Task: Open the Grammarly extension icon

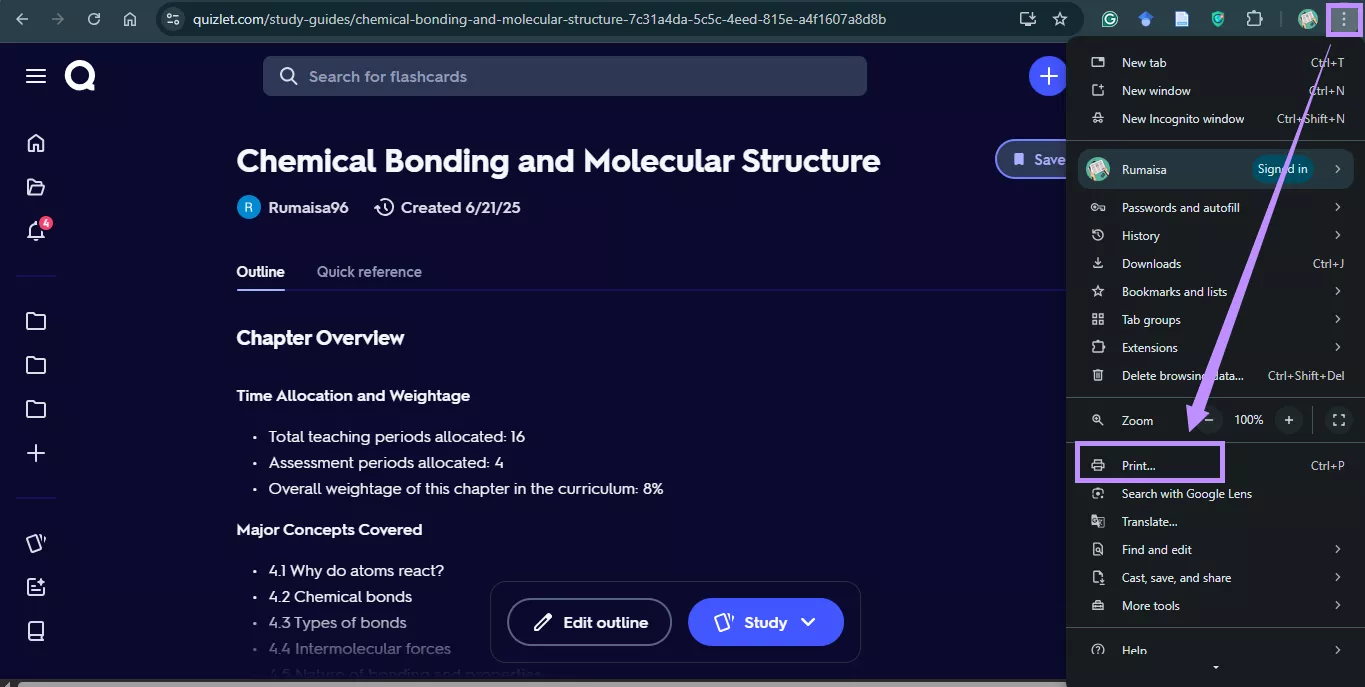Action: pyautogui.click(x=1110, y=18)
